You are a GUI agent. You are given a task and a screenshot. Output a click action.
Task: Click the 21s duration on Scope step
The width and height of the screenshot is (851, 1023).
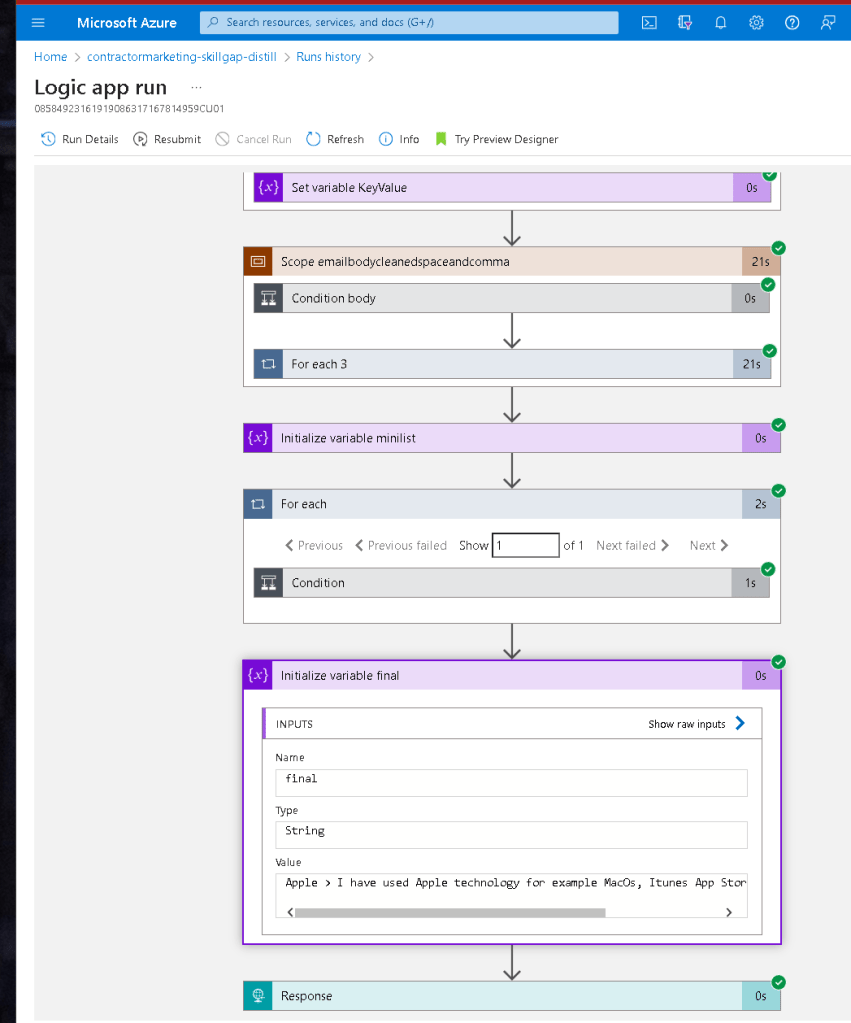pyautogui.click(x=761, y=262)
